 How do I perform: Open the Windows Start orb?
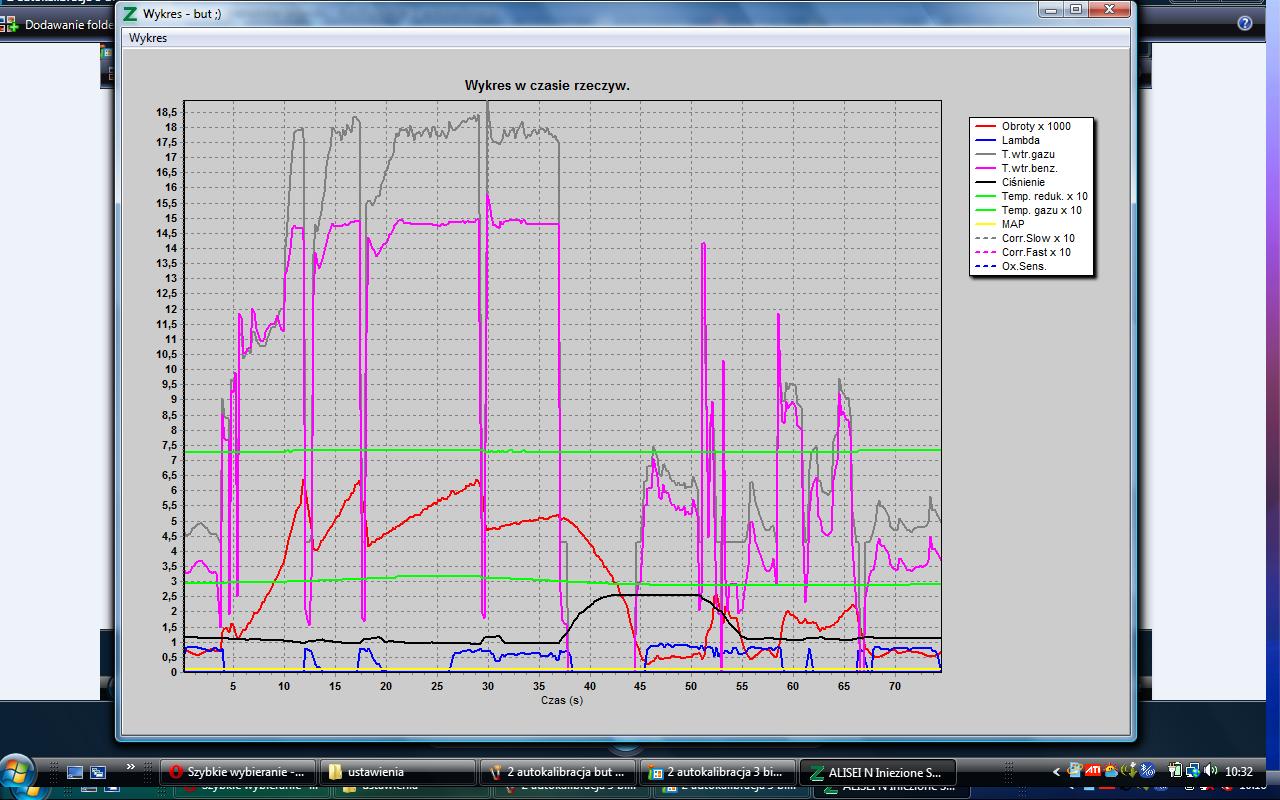click(20, 775)
